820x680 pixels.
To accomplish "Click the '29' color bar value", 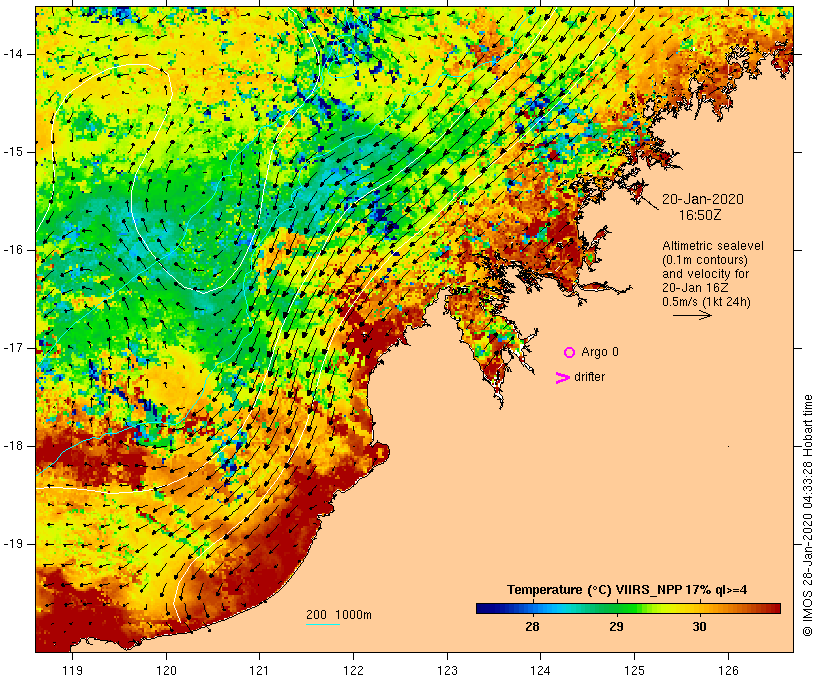I will 617,626.
